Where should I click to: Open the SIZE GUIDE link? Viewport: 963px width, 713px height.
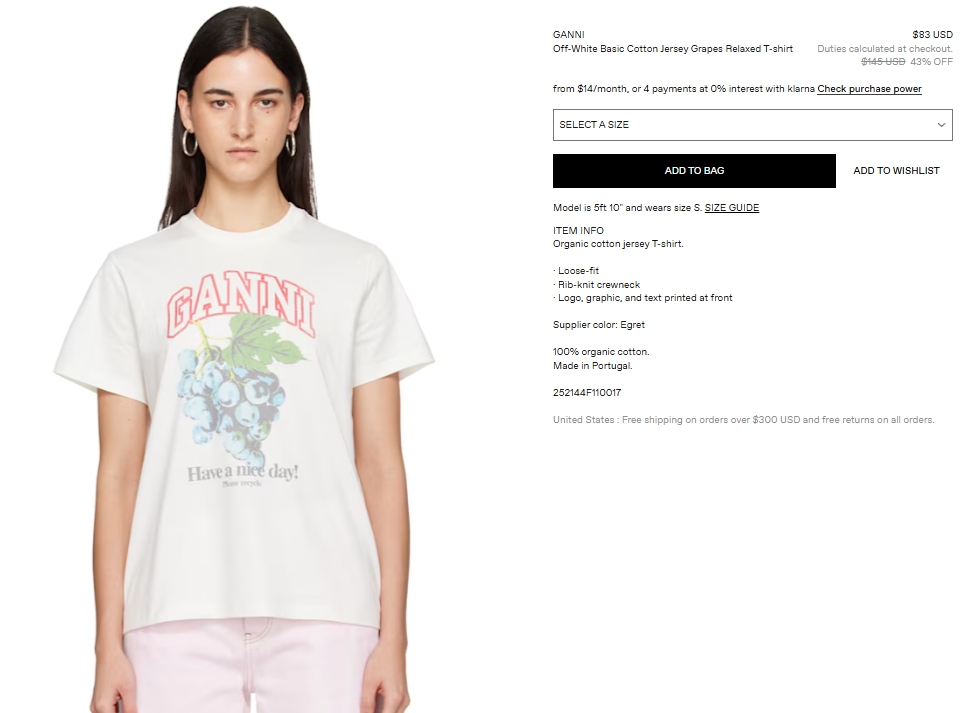coord(731,208)
